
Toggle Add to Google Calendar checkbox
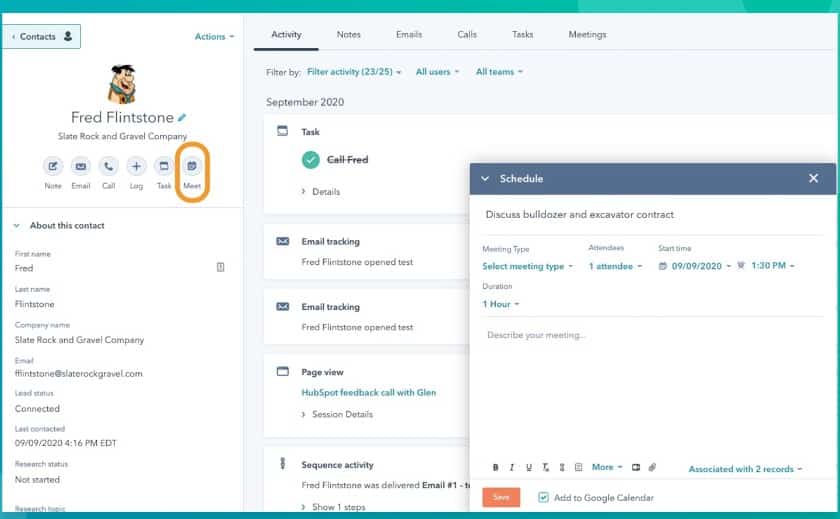pyautogui.click(x=543, y=498)
